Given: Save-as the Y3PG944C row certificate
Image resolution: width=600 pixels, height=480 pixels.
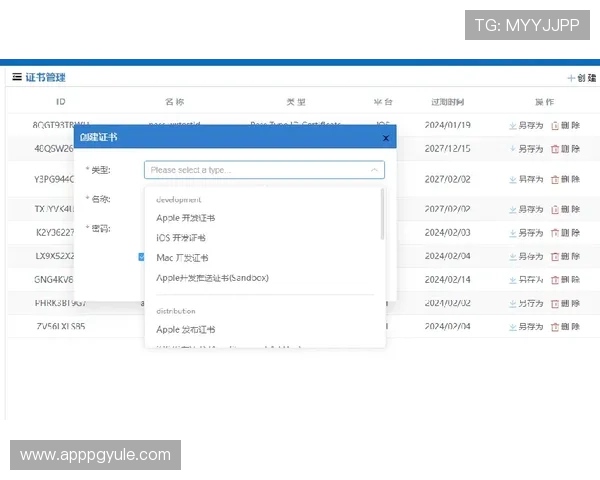Looking at the screenshot, I should point(526,179).
